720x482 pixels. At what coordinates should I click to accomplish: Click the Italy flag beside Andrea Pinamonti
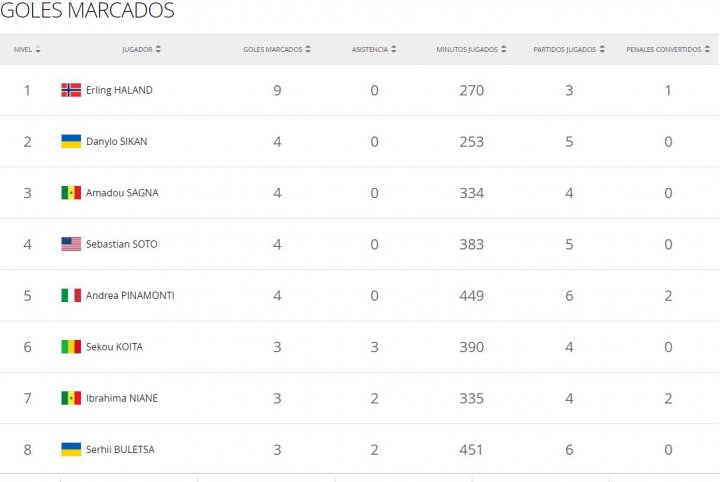pos(71,295)
